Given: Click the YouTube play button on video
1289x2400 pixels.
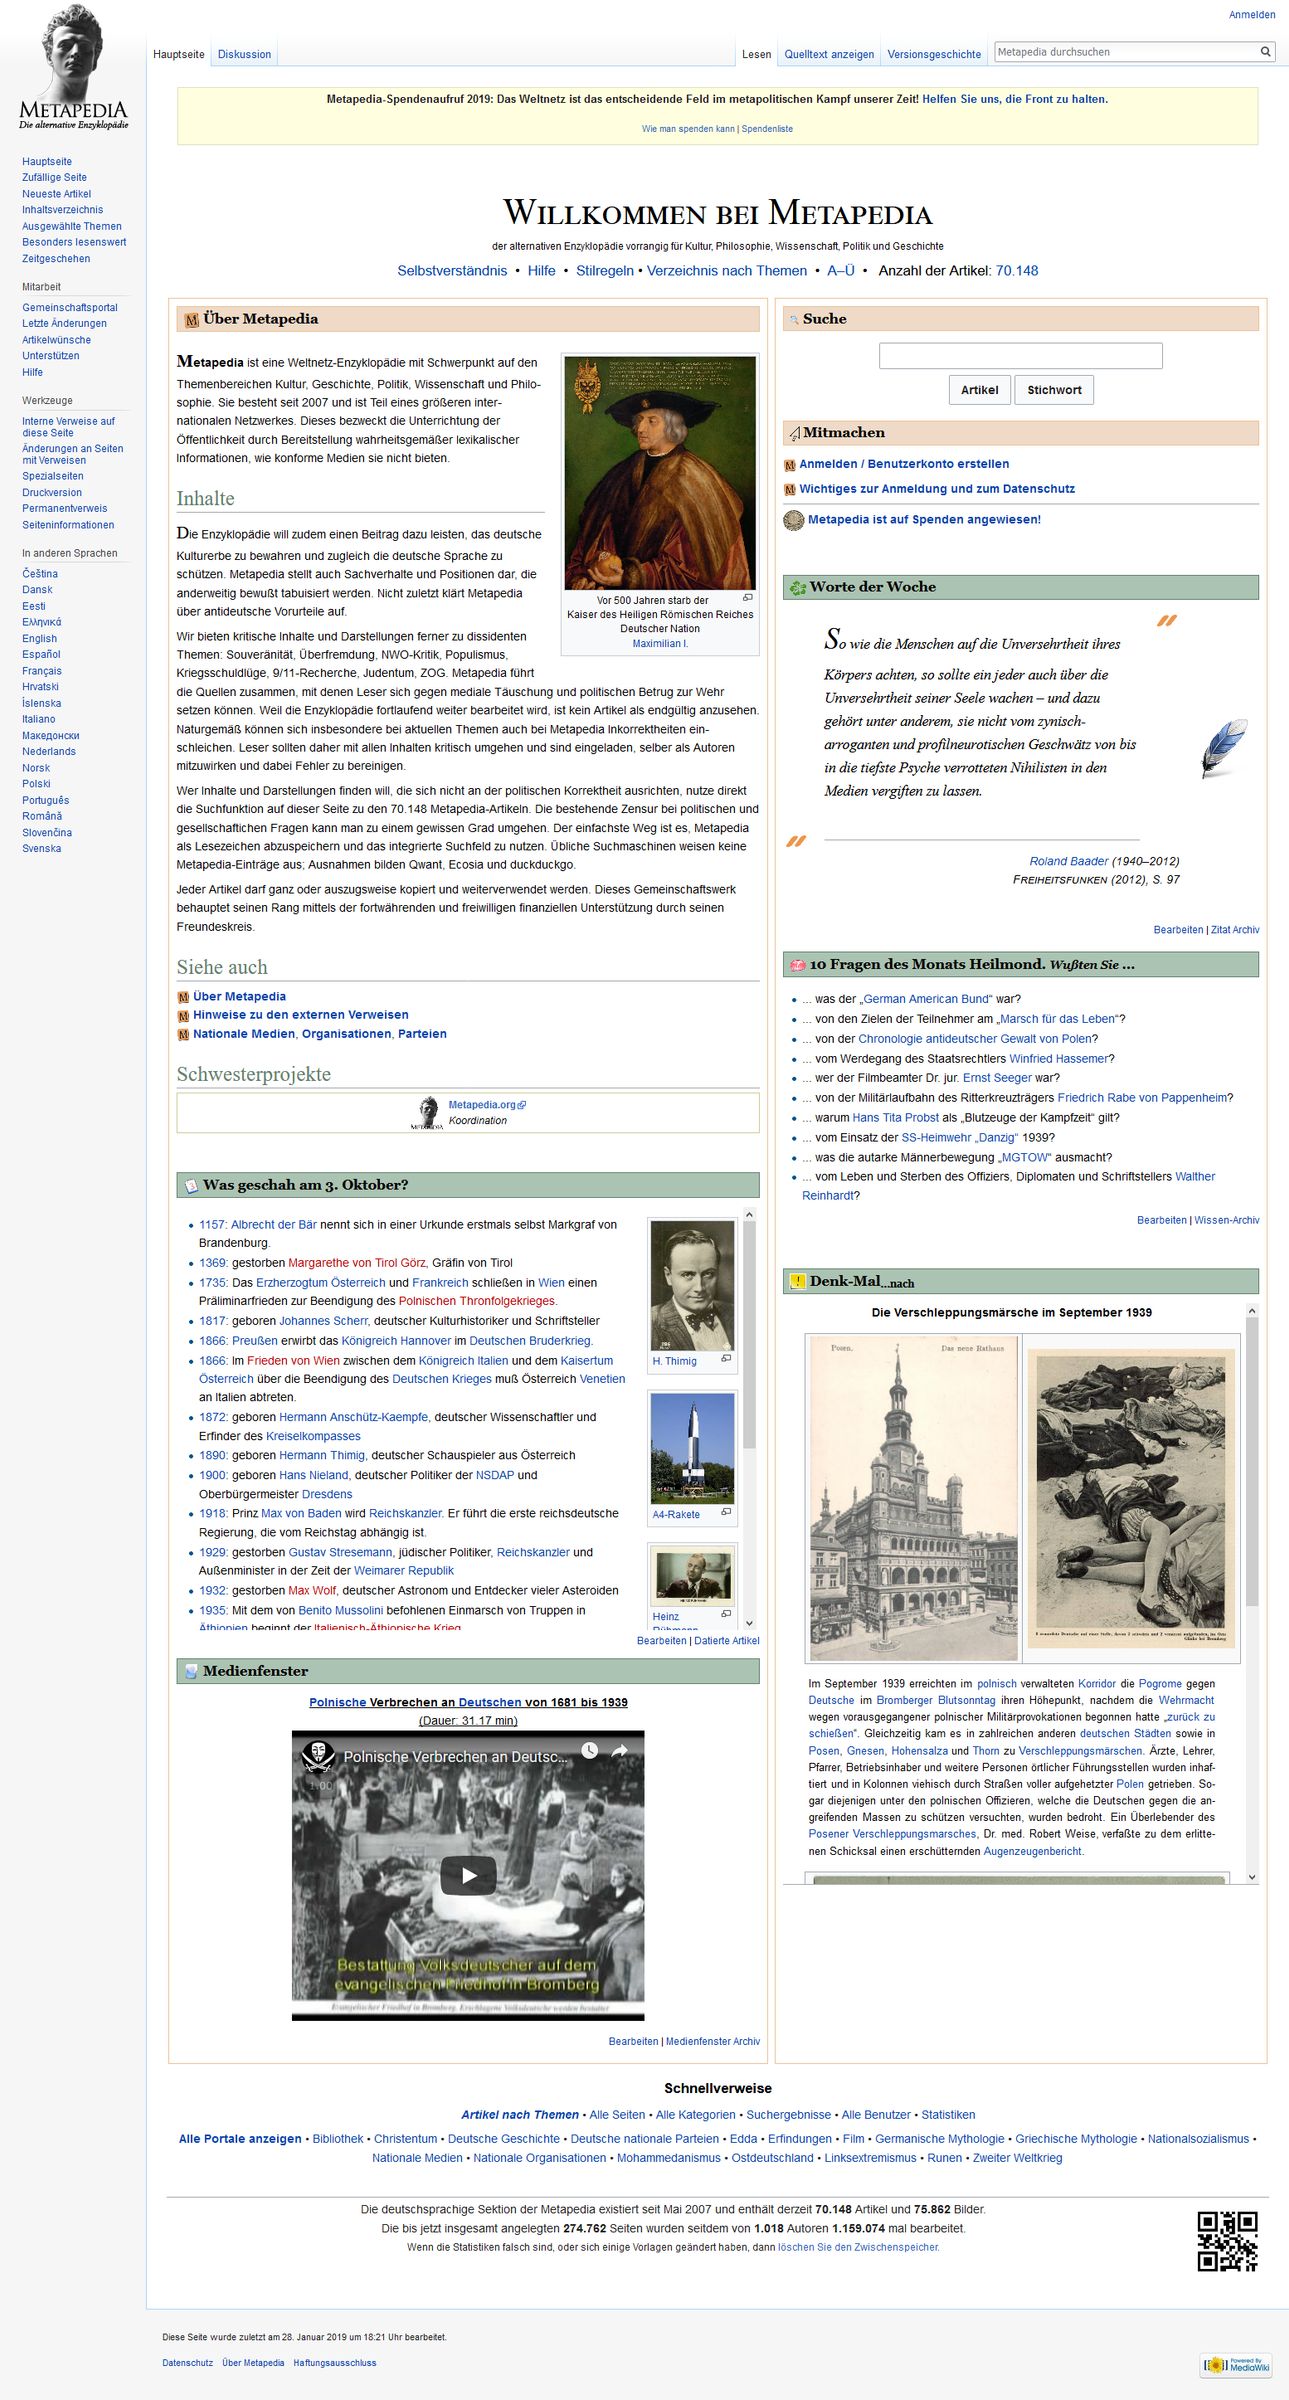Looking at the screenshot, I should pos(468,1876).
